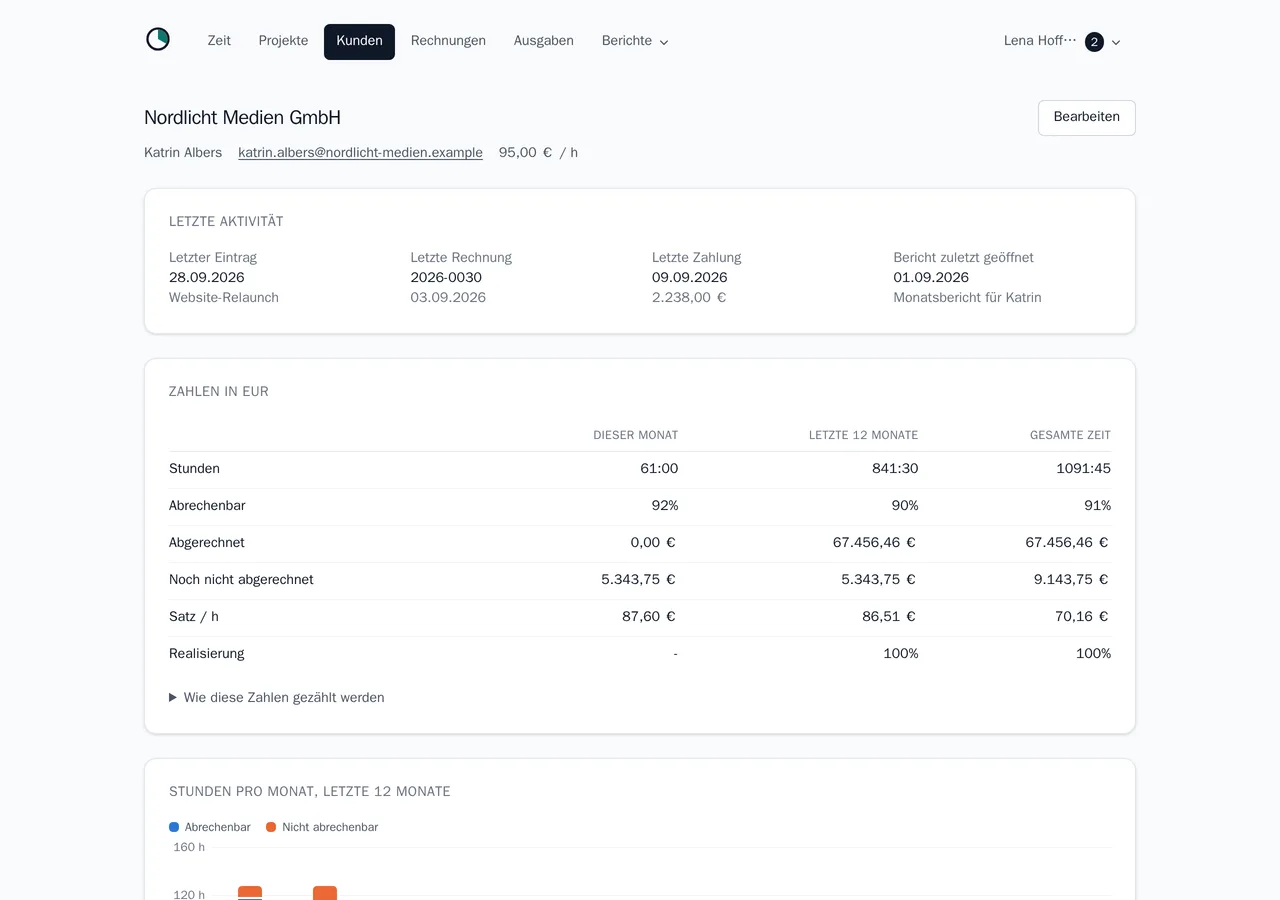Image resolution: width=1280 pixels, height=900 pixels.
Task: Click the value 9.143,75 €
Action: click(x=1071, y=580)
